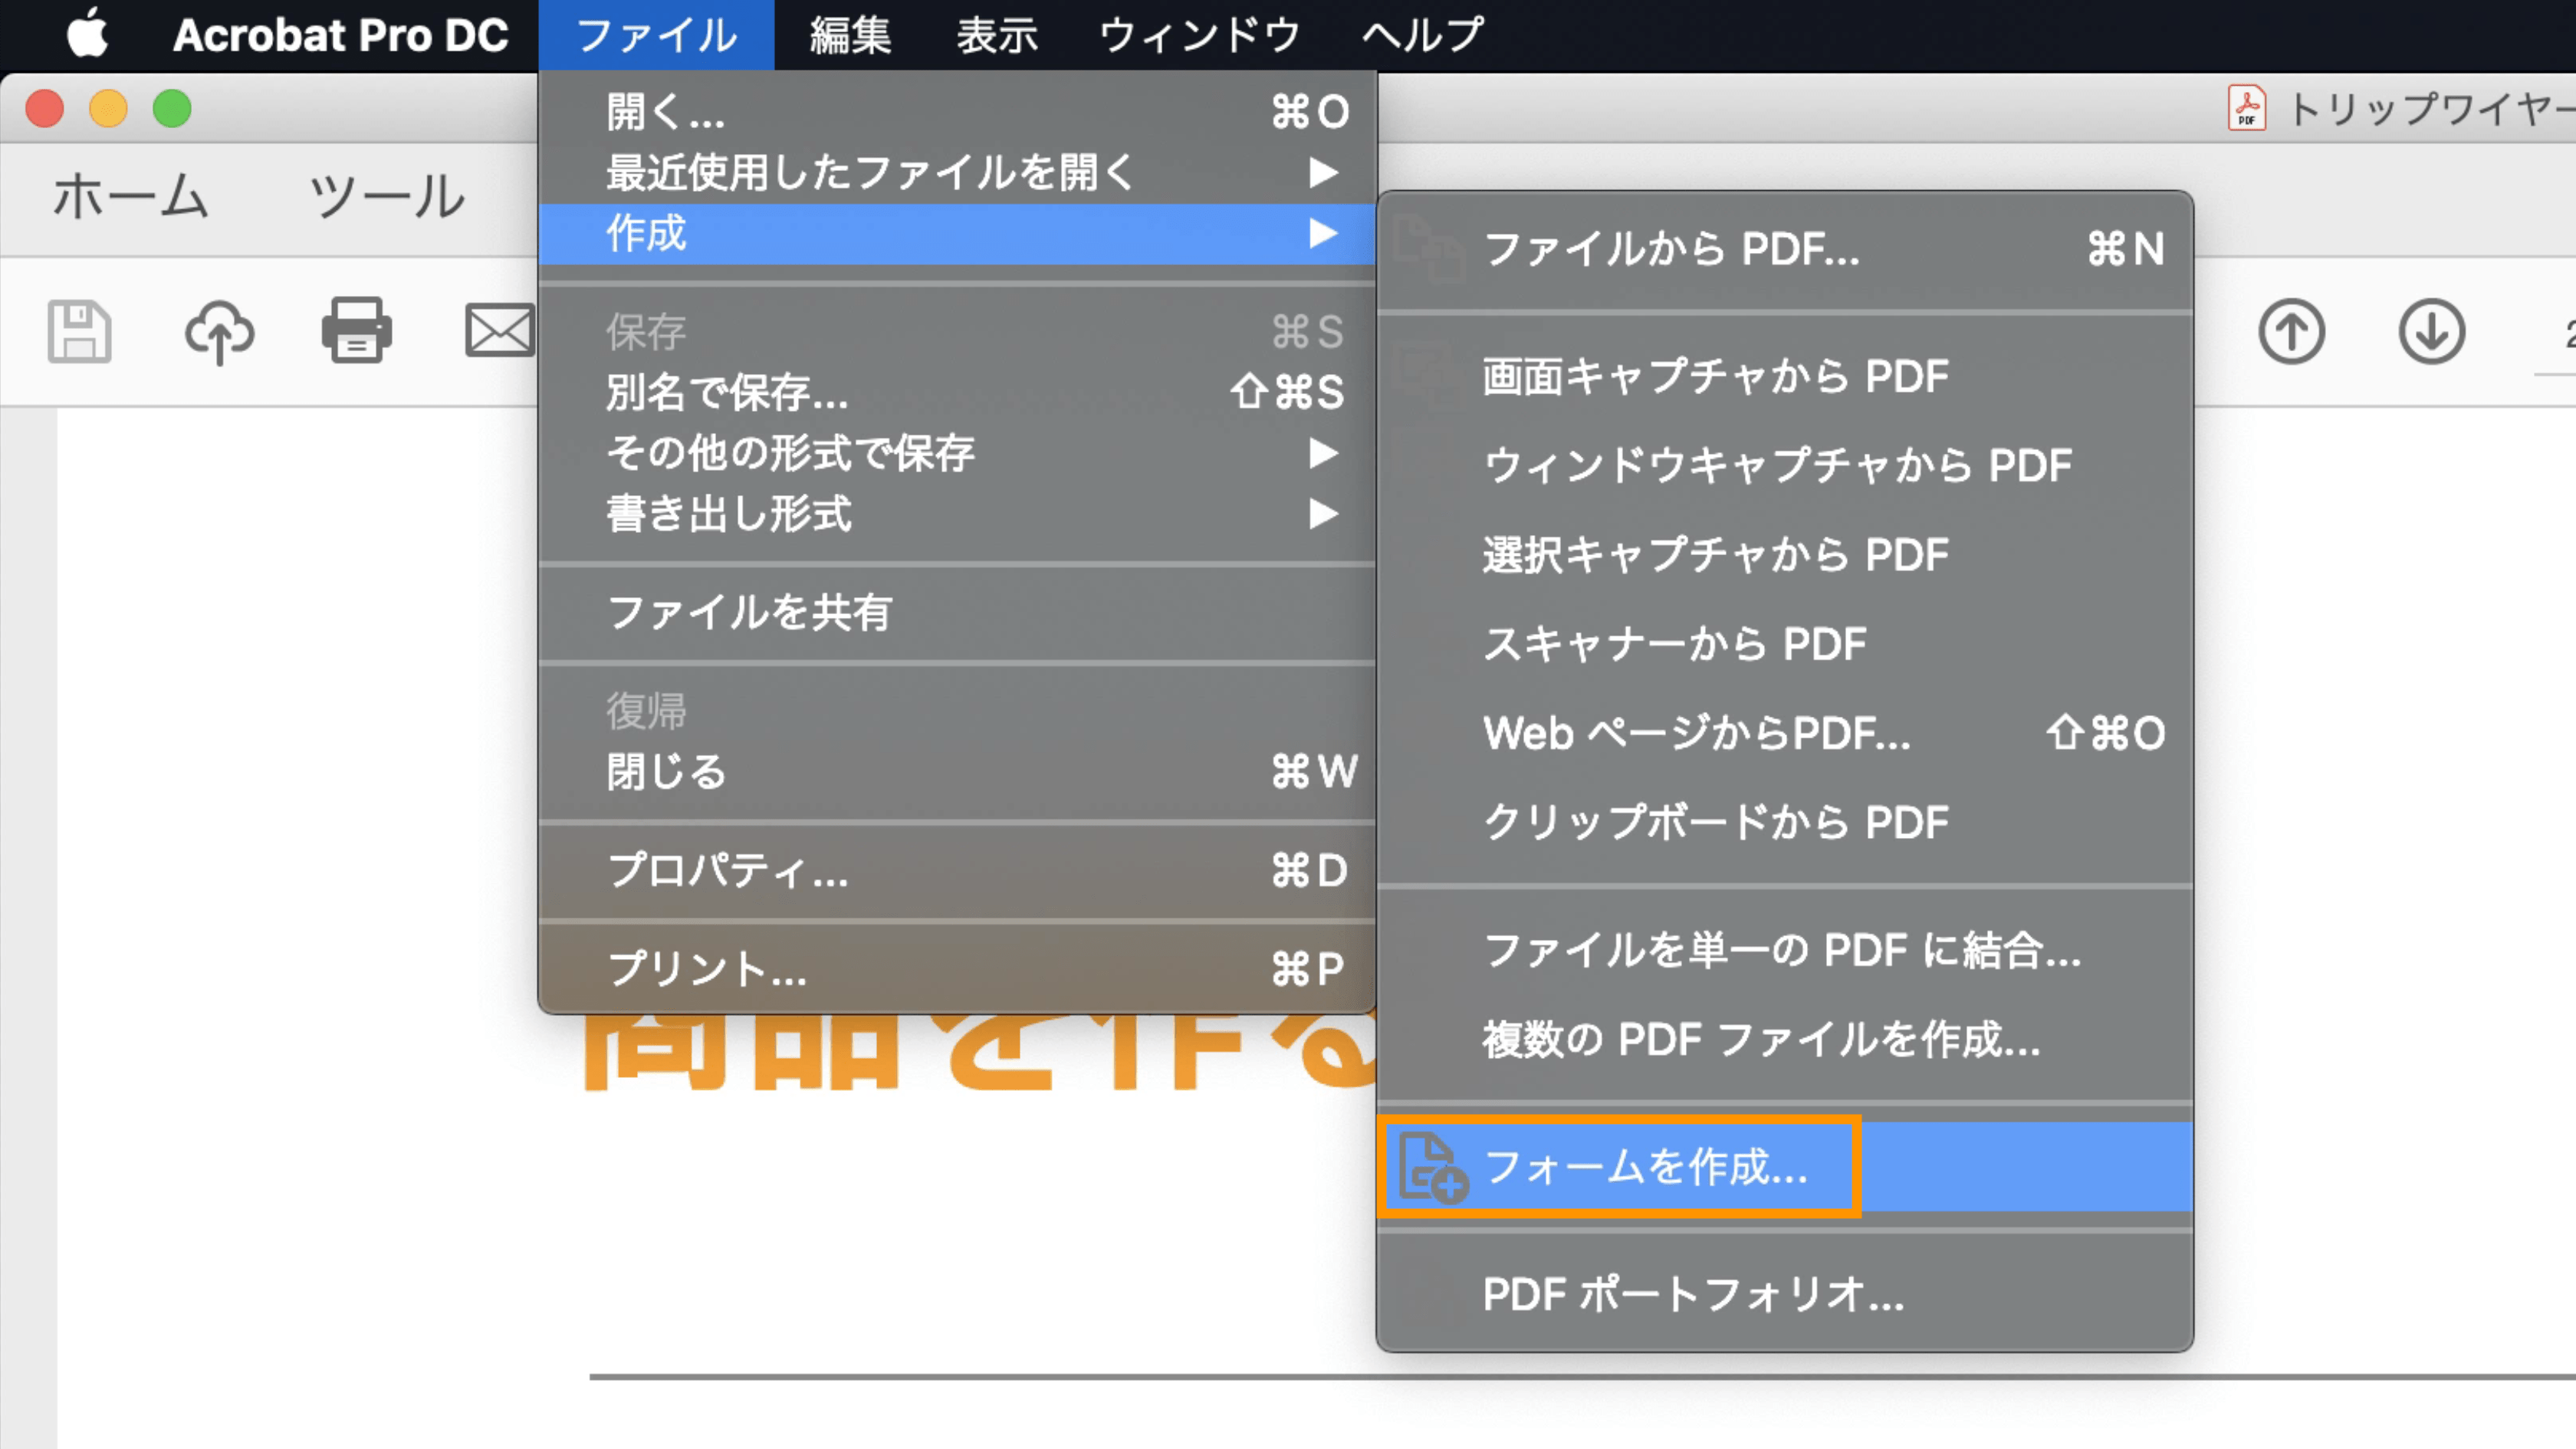This screenshot has width=2576, height=1449.
Task: Open the Apple menu
Action: (88, 34)
